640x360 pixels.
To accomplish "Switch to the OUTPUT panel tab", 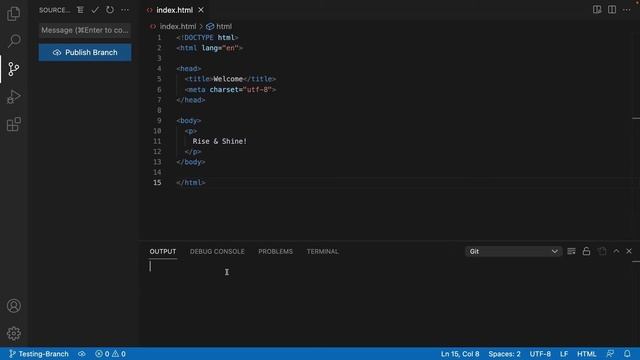I will 163,251.
